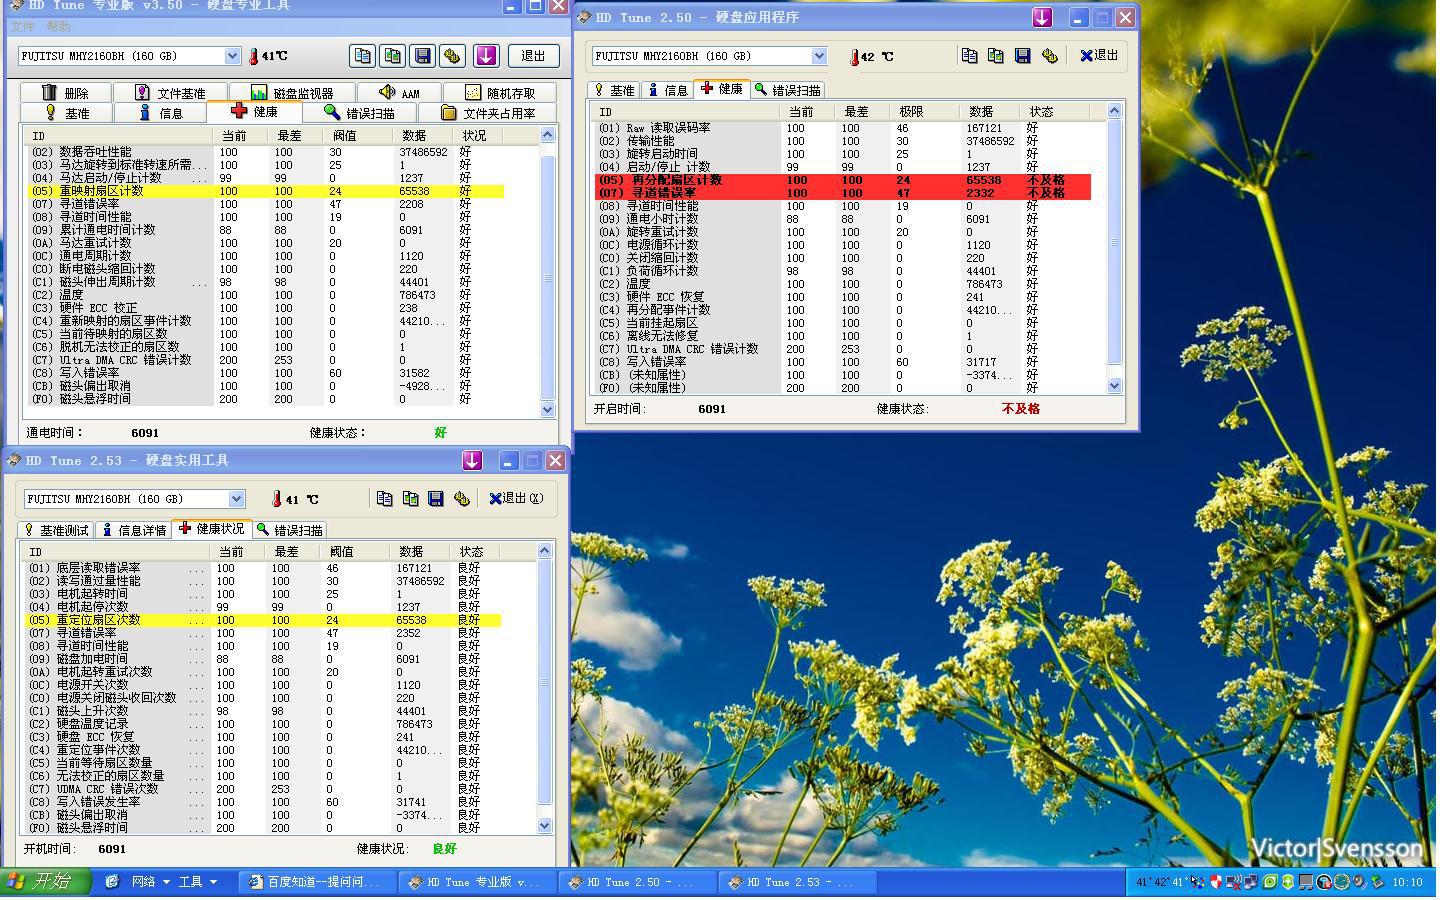This screenshot has width=1440, height=900.
Task: Expand 工具 menu arrow on taskbar
Action: tap(213, 882)
